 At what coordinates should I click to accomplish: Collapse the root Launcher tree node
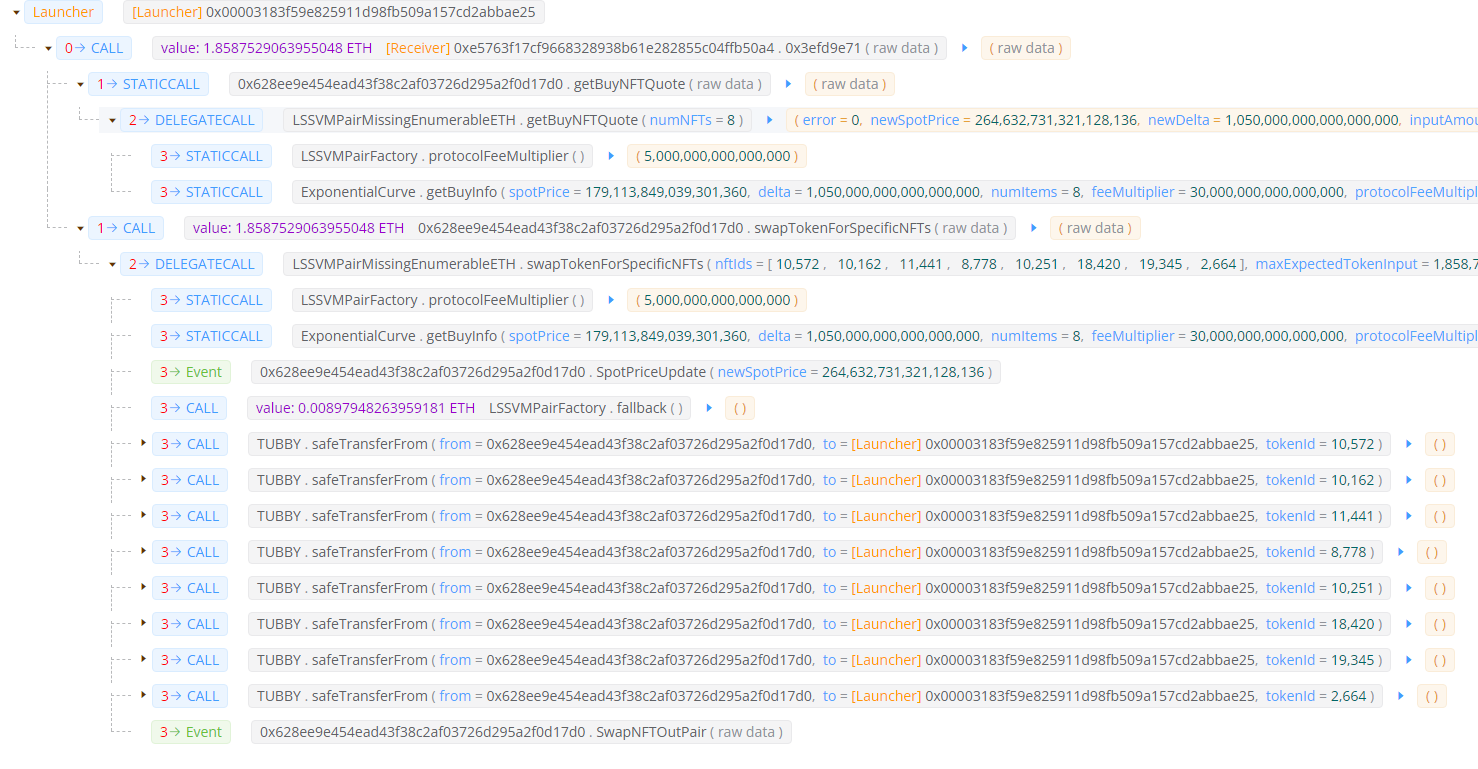point(16,12)
